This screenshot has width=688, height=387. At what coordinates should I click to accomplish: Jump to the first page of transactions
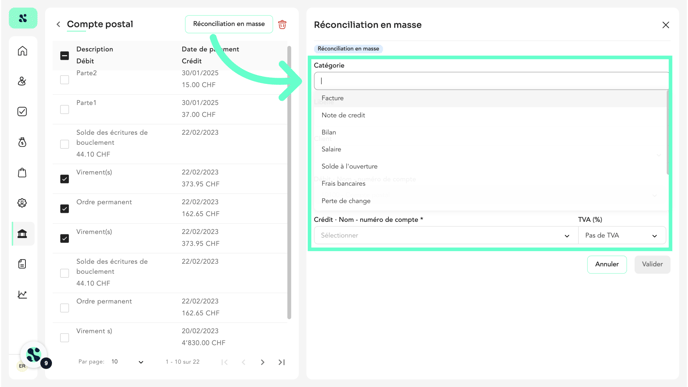coord(224,362)
